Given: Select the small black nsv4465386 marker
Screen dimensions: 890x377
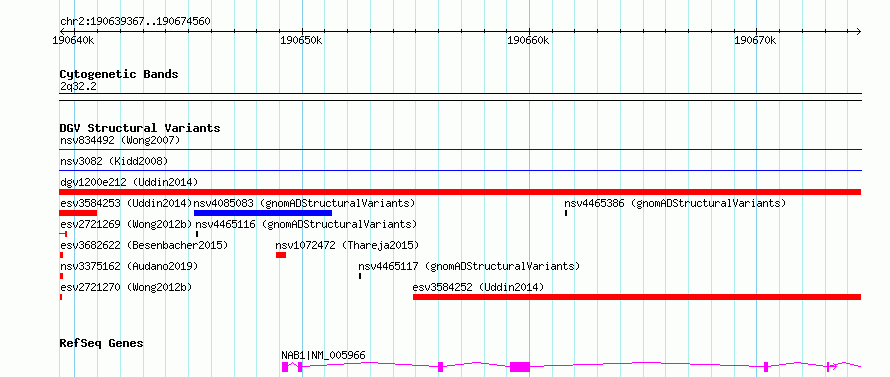Looking at the screenshot, I should 566,213.
